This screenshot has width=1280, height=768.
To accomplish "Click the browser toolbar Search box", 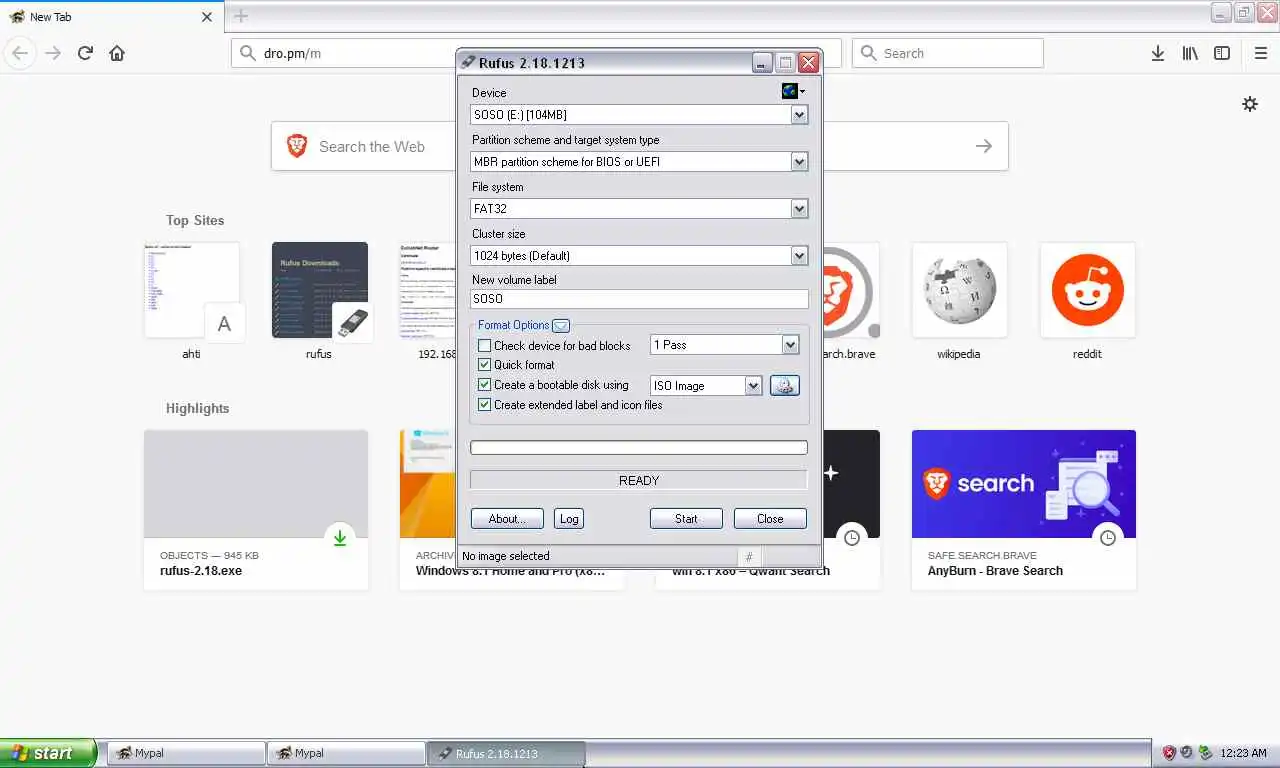I will tap(947, 53).
